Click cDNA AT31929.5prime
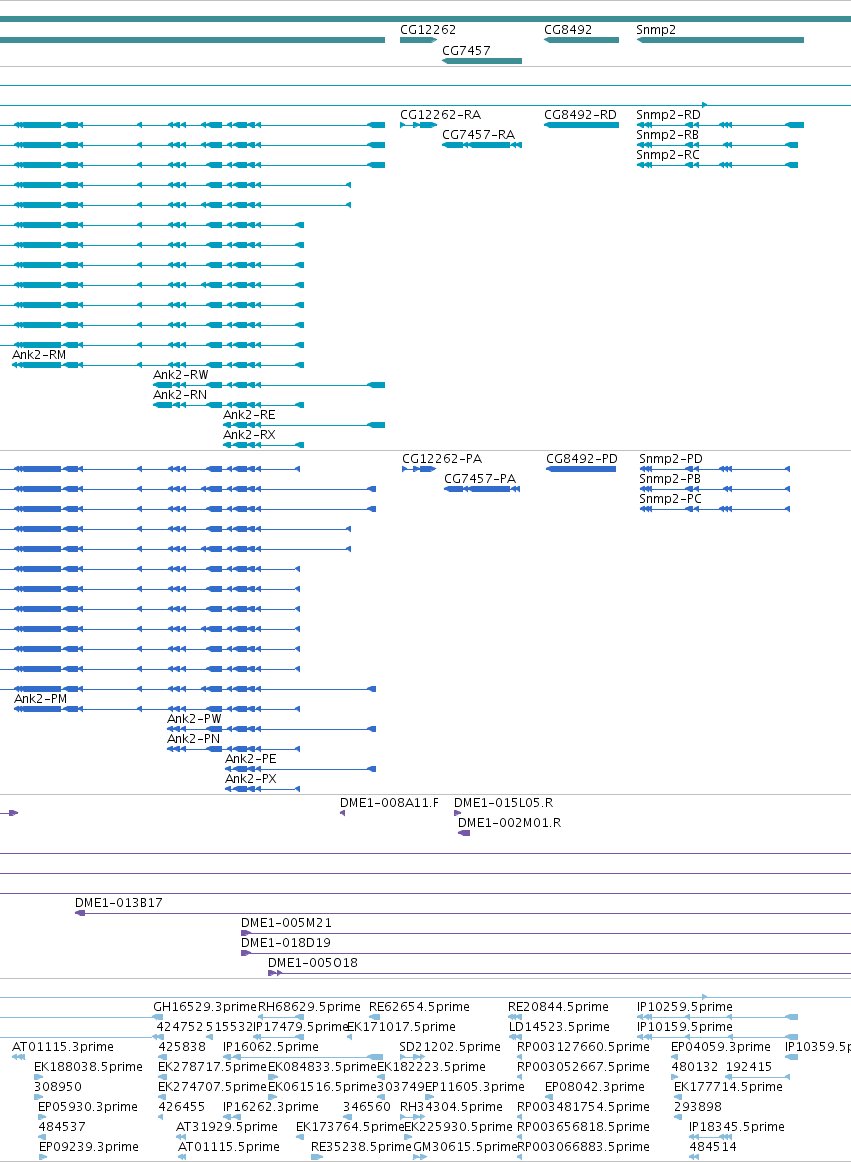This screenshot has width=851, height=1162. click(x=227, y=1126)
